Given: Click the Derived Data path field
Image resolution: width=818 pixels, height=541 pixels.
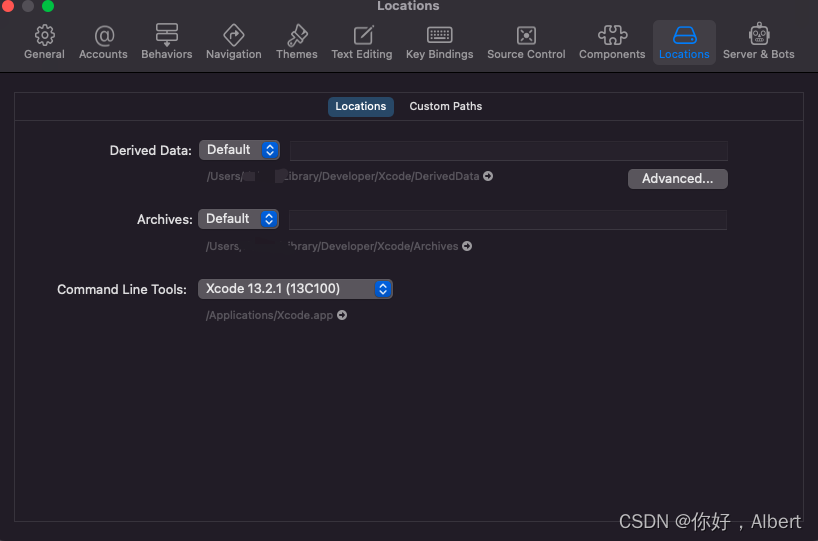Looking at the screenshot, I should (x=509, y=151).
